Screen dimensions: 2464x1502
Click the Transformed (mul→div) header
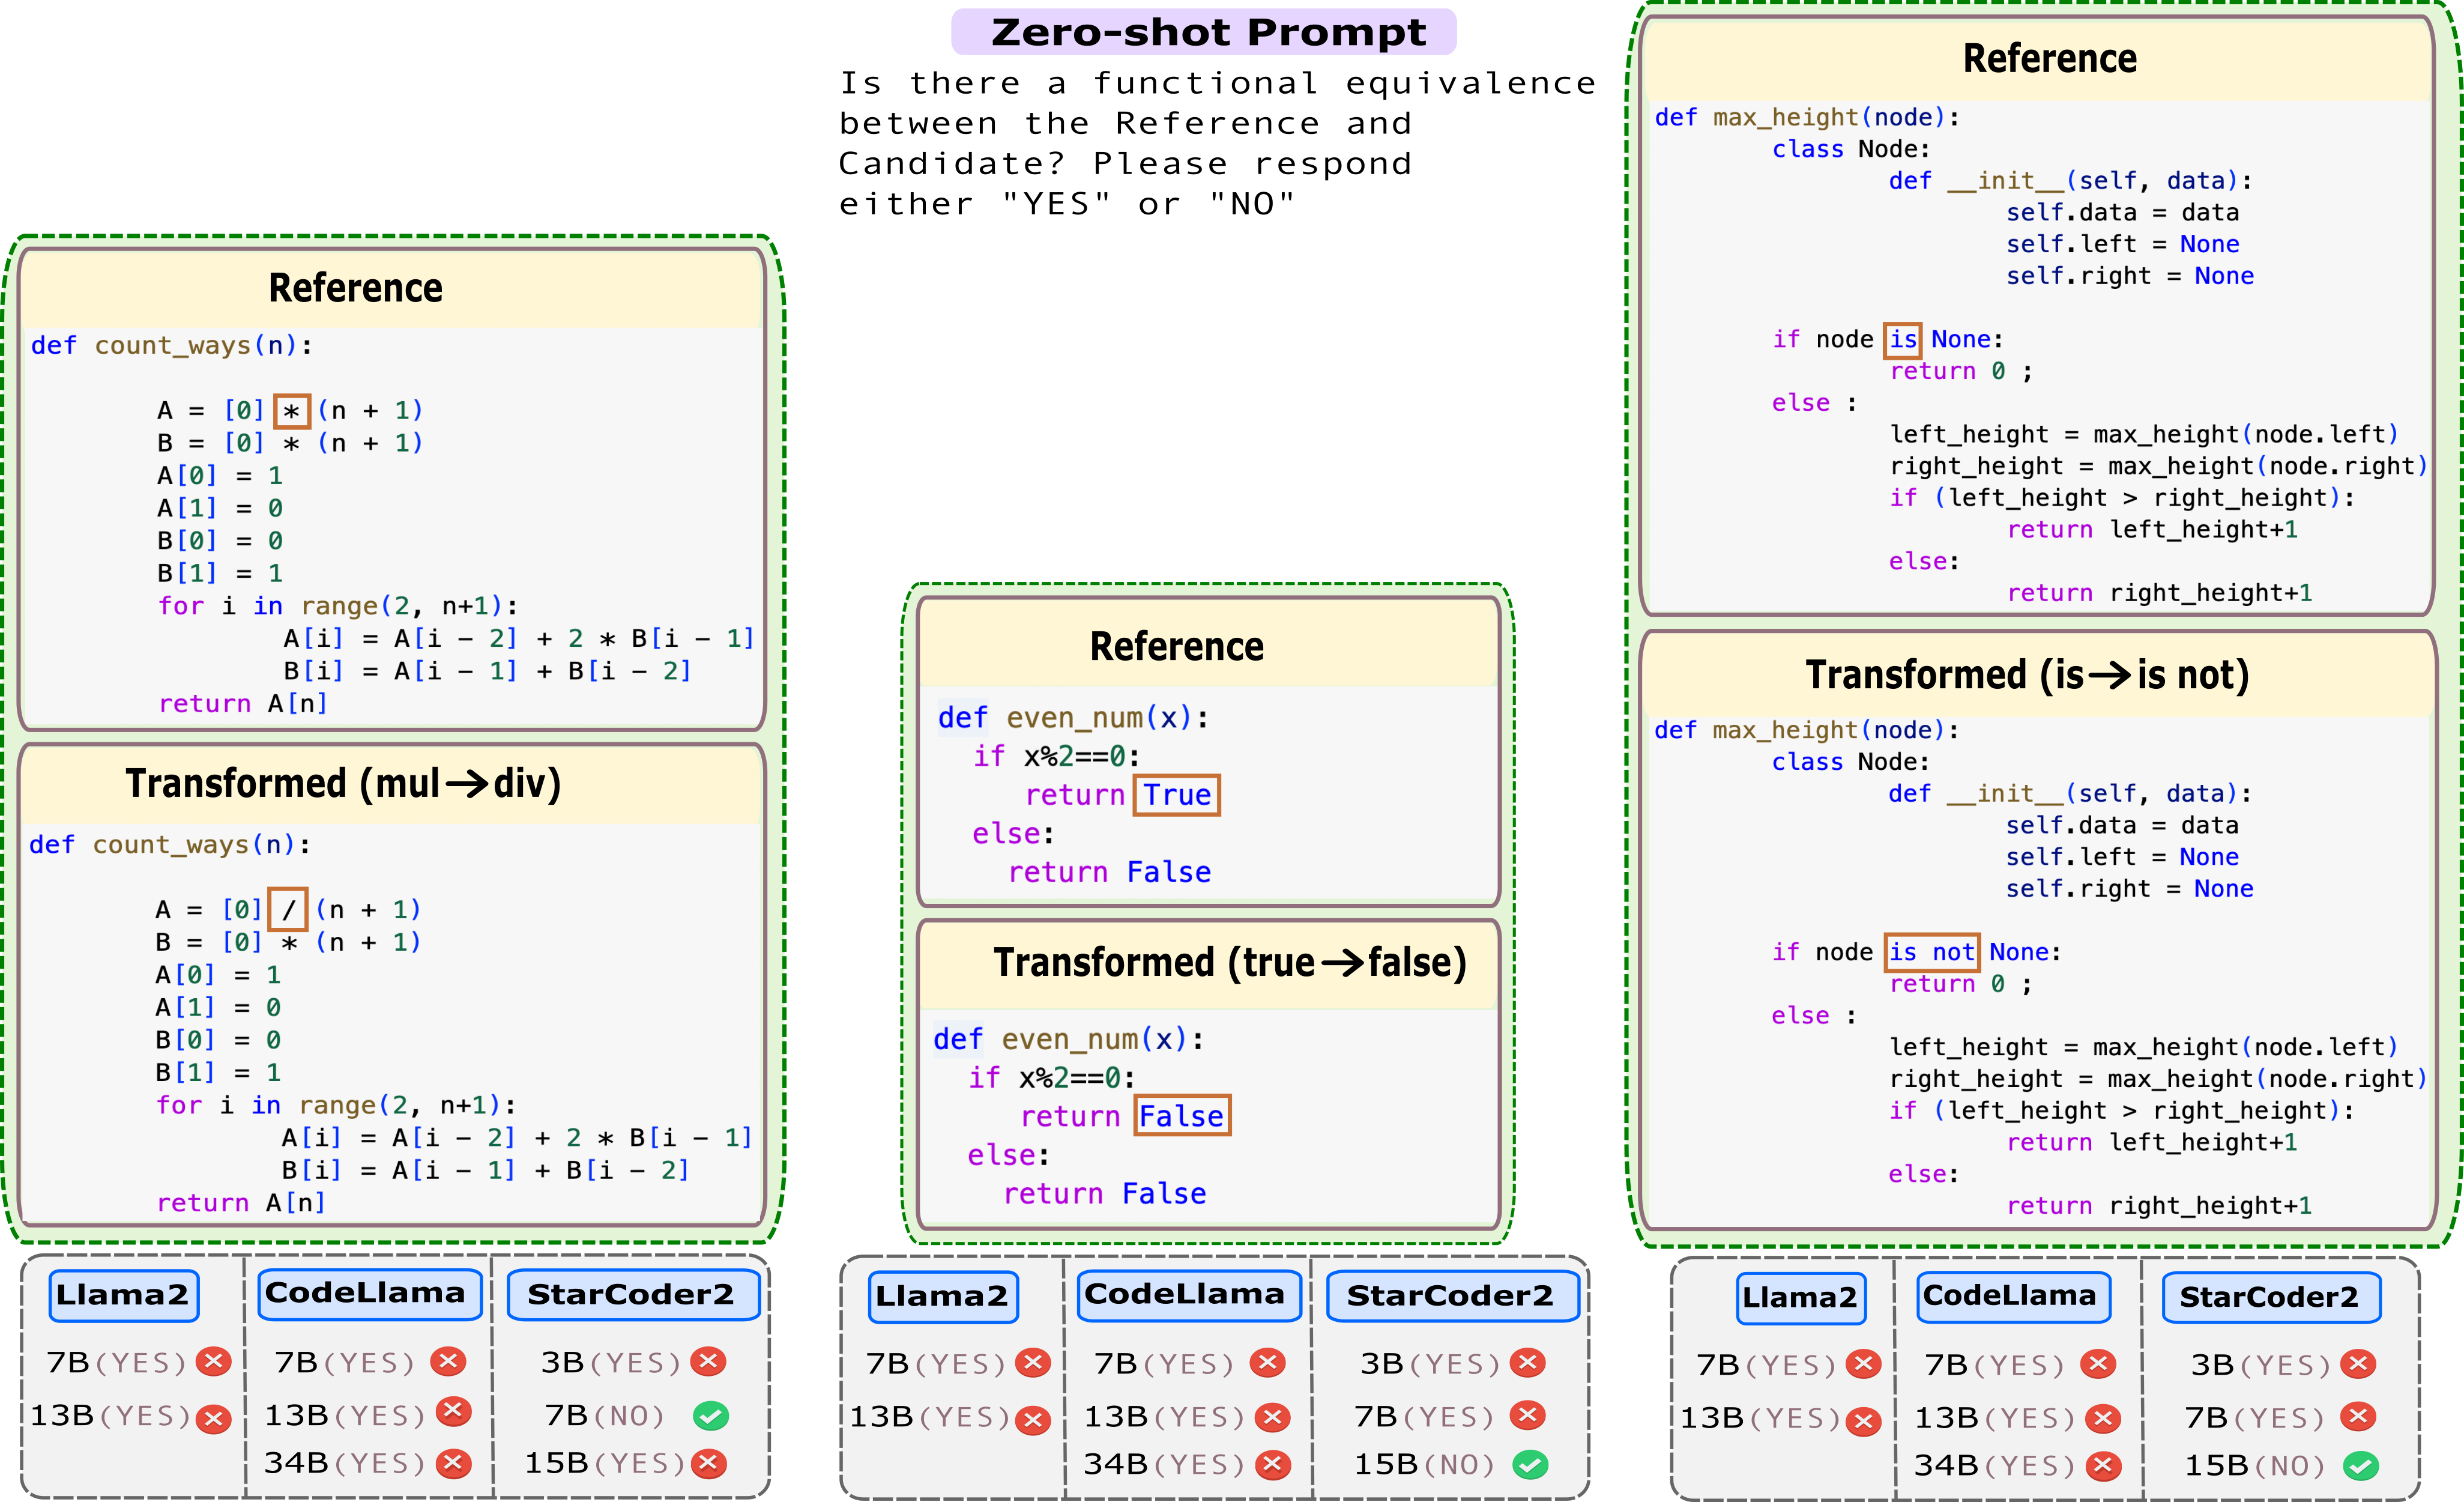(343, 783)
